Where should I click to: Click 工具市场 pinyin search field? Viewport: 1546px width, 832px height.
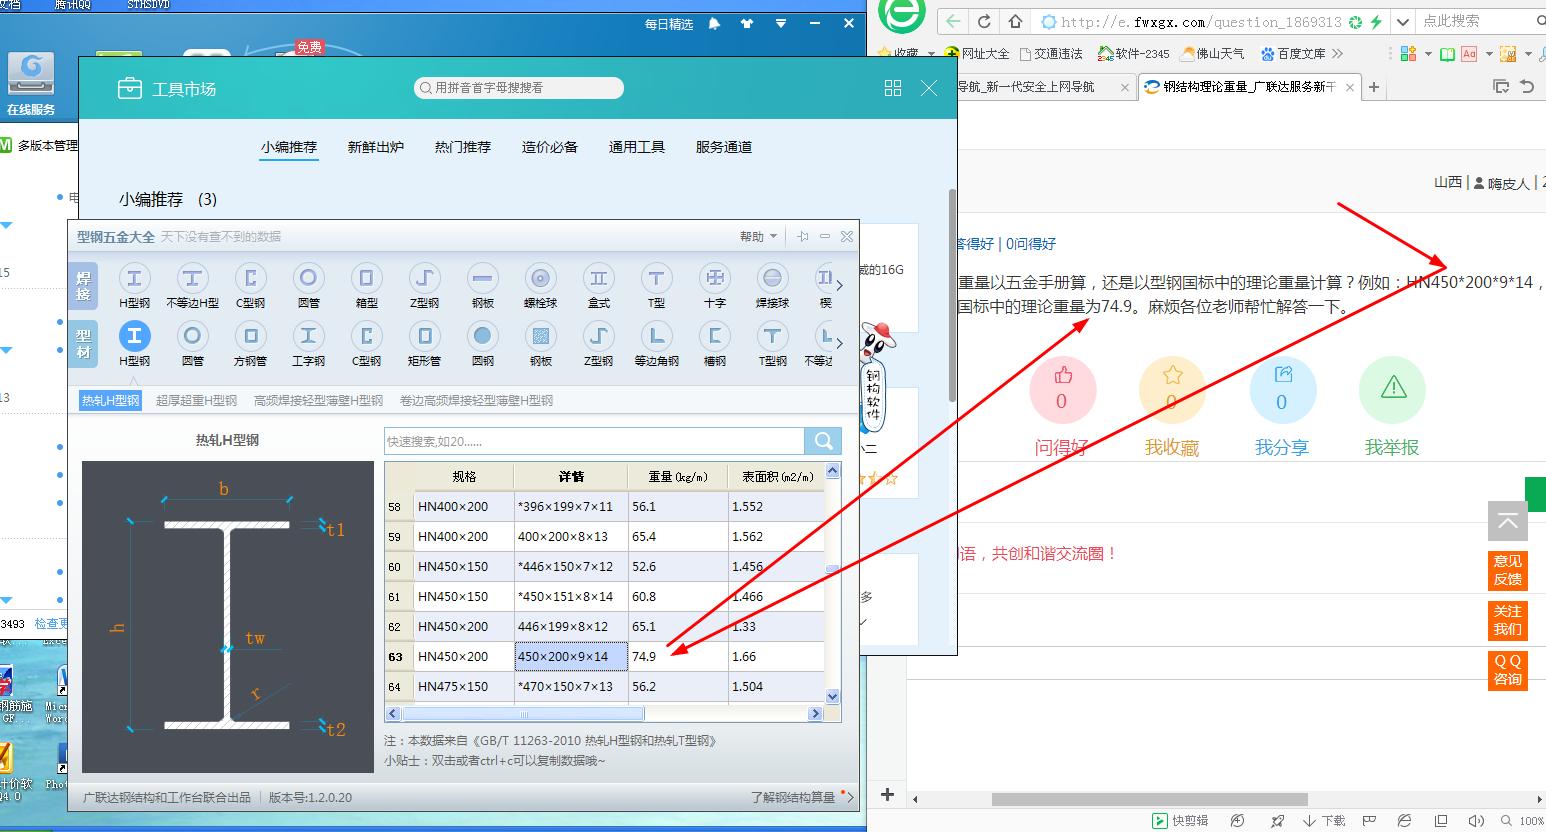519,88
